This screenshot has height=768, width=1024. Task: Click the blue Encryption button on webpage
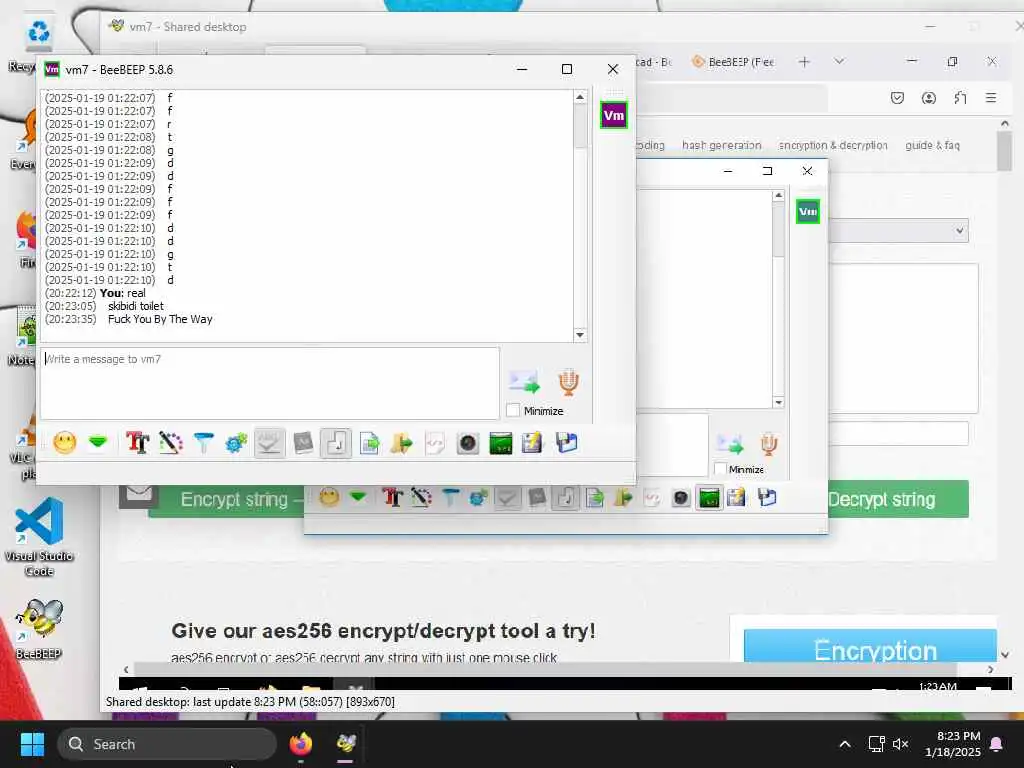coord(871,646)
